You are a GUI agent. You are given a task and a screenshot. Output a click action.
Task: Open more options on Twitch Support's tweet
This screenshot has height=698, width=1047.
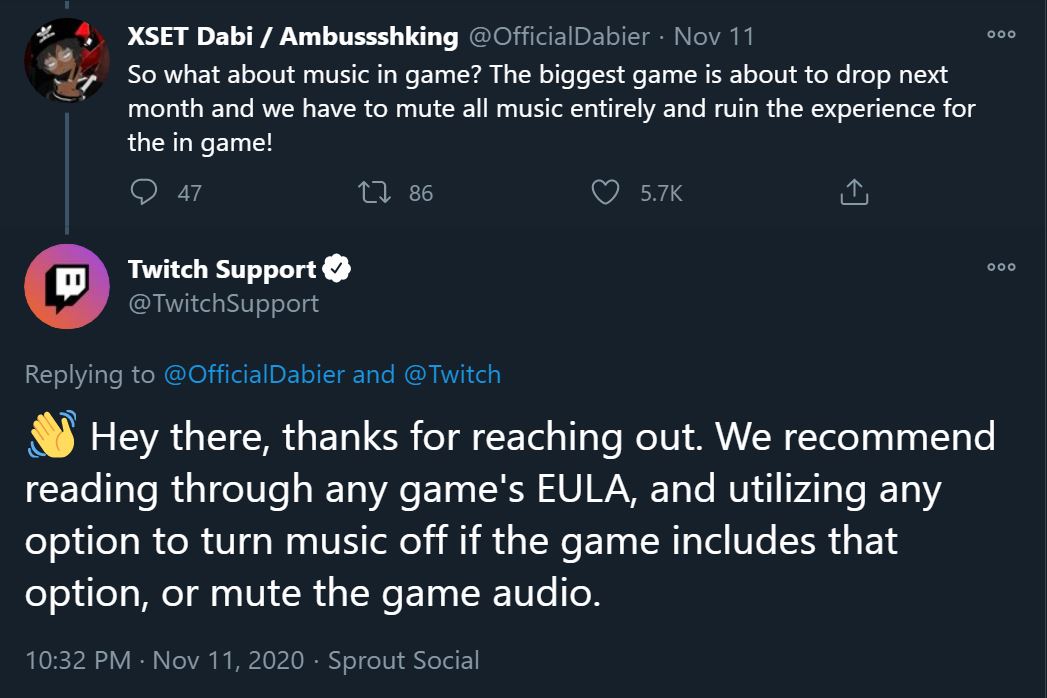point(1001,267)
